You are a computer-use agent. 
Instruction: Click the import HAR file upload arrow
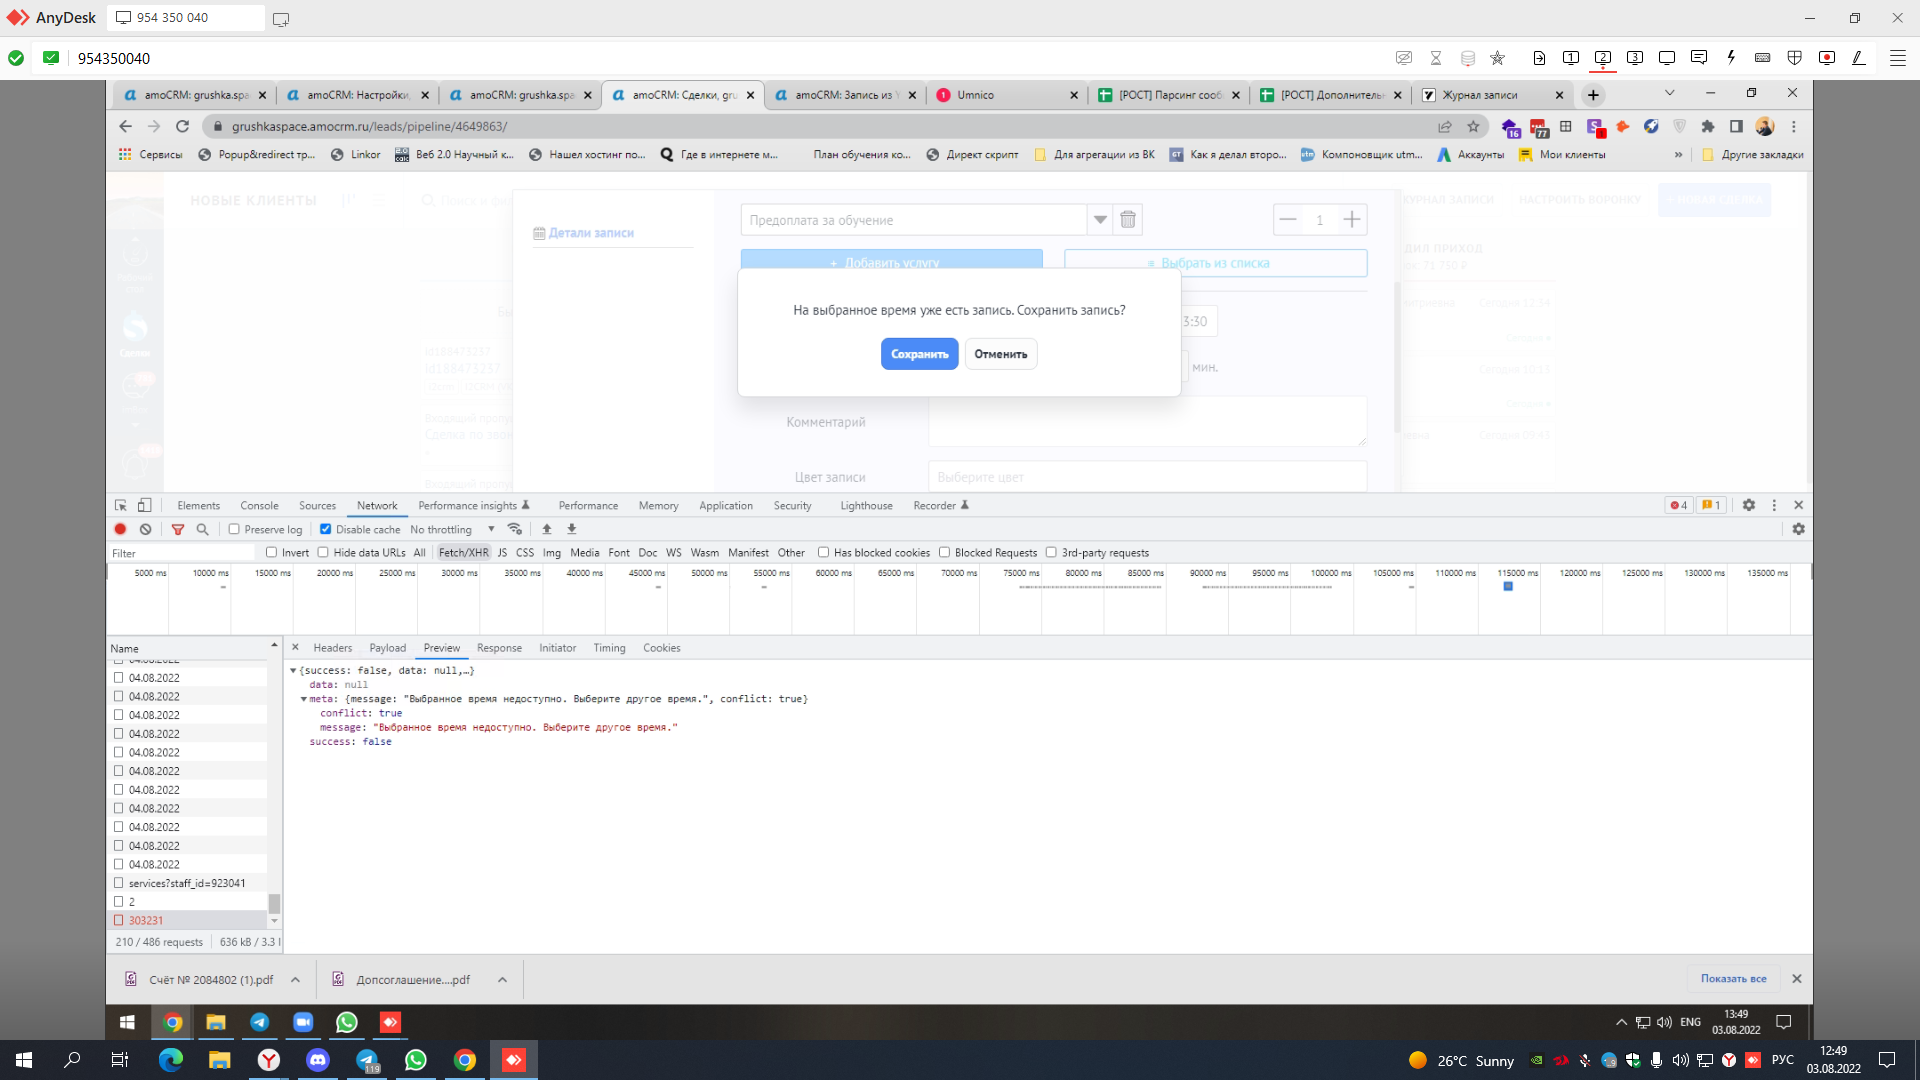pyautogui.click(x=547, y=529)
